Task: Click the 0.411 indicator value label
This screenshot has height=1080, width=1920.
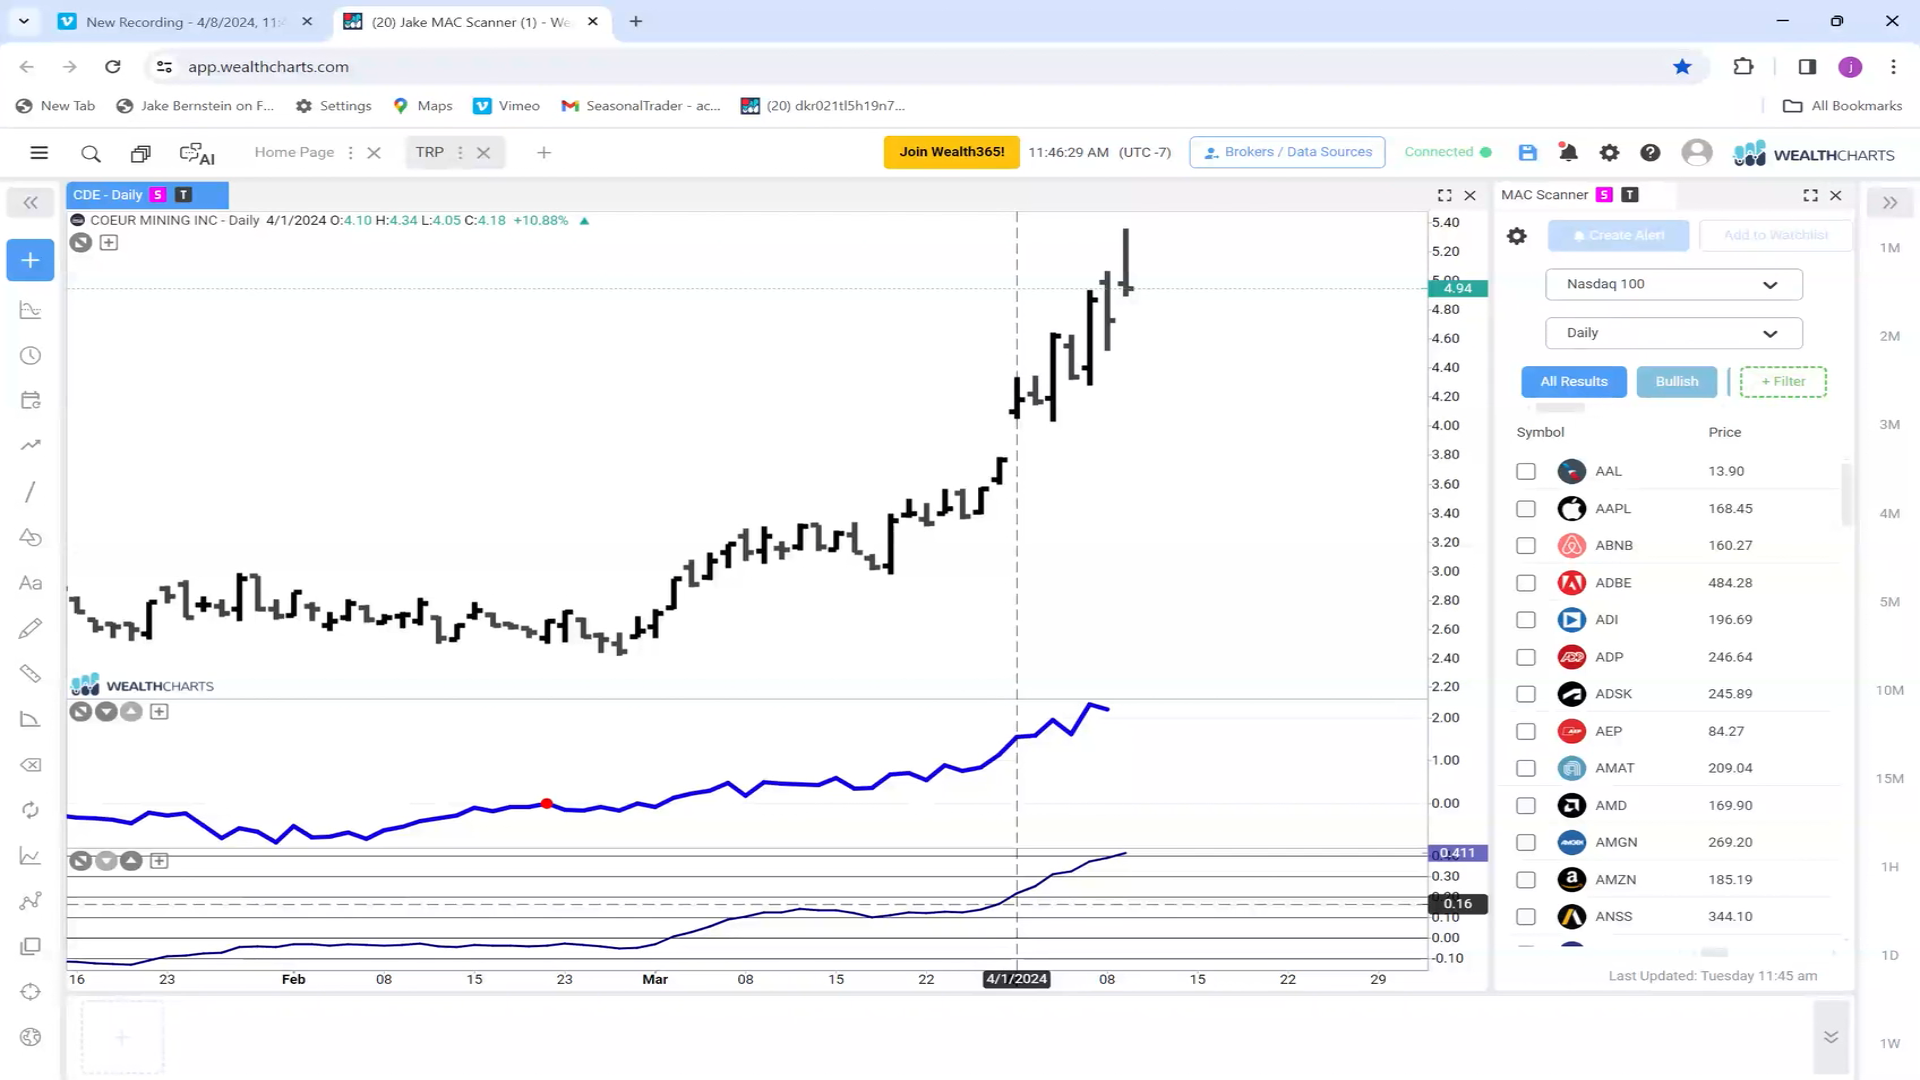Action: coord(1457,853)
